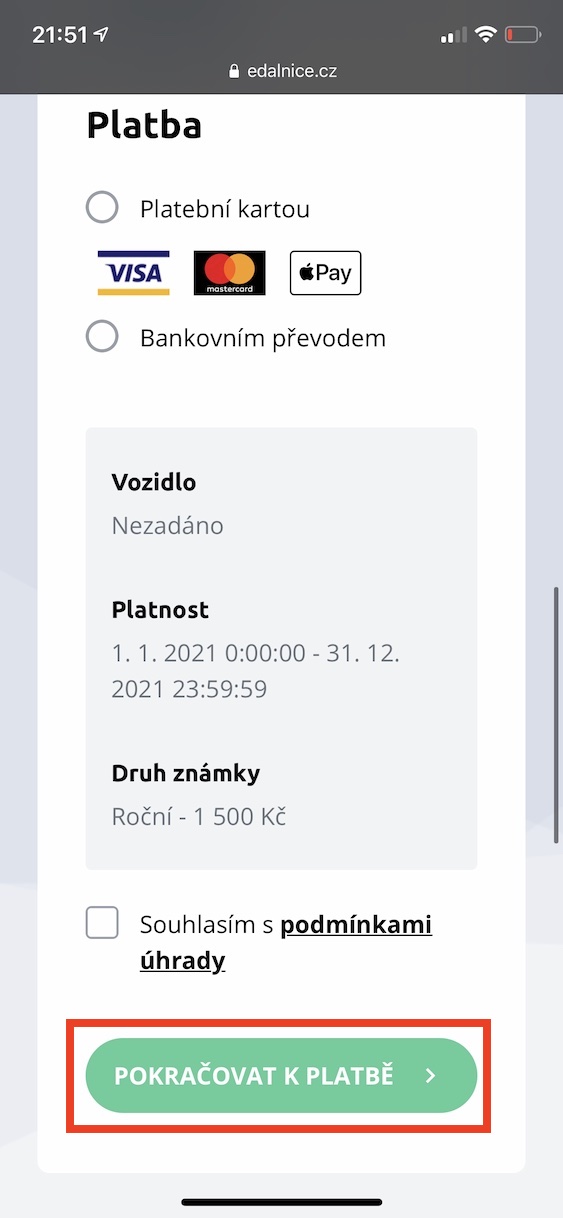Viewport: 563px width, 1218px height.
Task: Tap the Platební kartou label text
Action: (x=225, y=209)
